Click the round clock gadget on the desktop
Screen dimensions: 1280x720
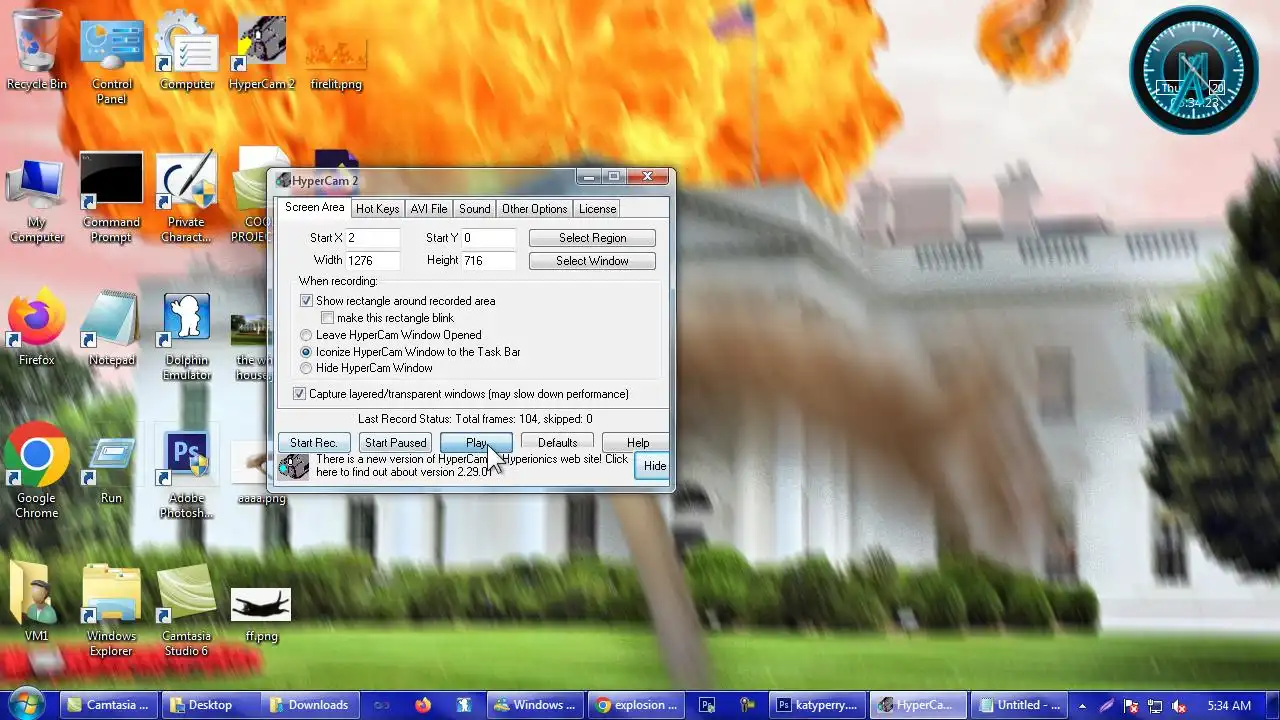click(x=1194, y=70)
